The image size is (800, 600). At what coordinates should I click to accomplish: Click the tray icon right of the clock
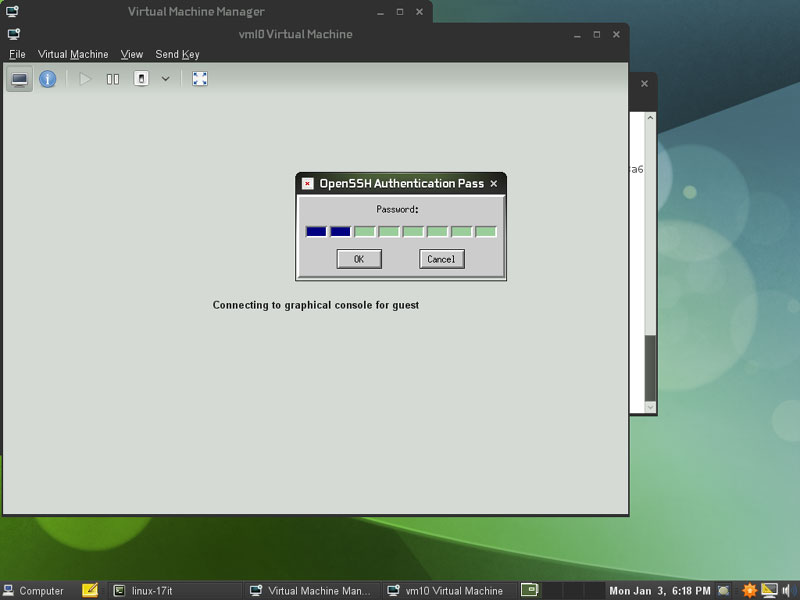click(723, 591)
